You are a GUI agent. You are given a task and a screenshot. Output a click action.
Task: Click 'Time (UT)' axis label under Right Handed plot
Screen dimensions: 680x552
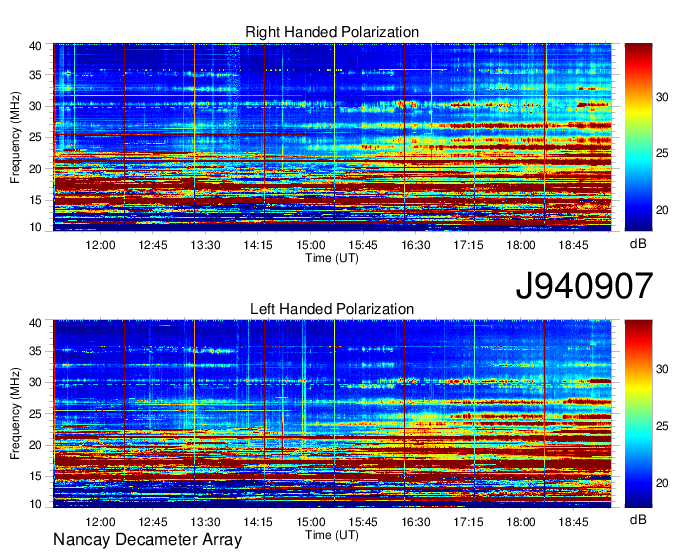[x=332, y=258]
